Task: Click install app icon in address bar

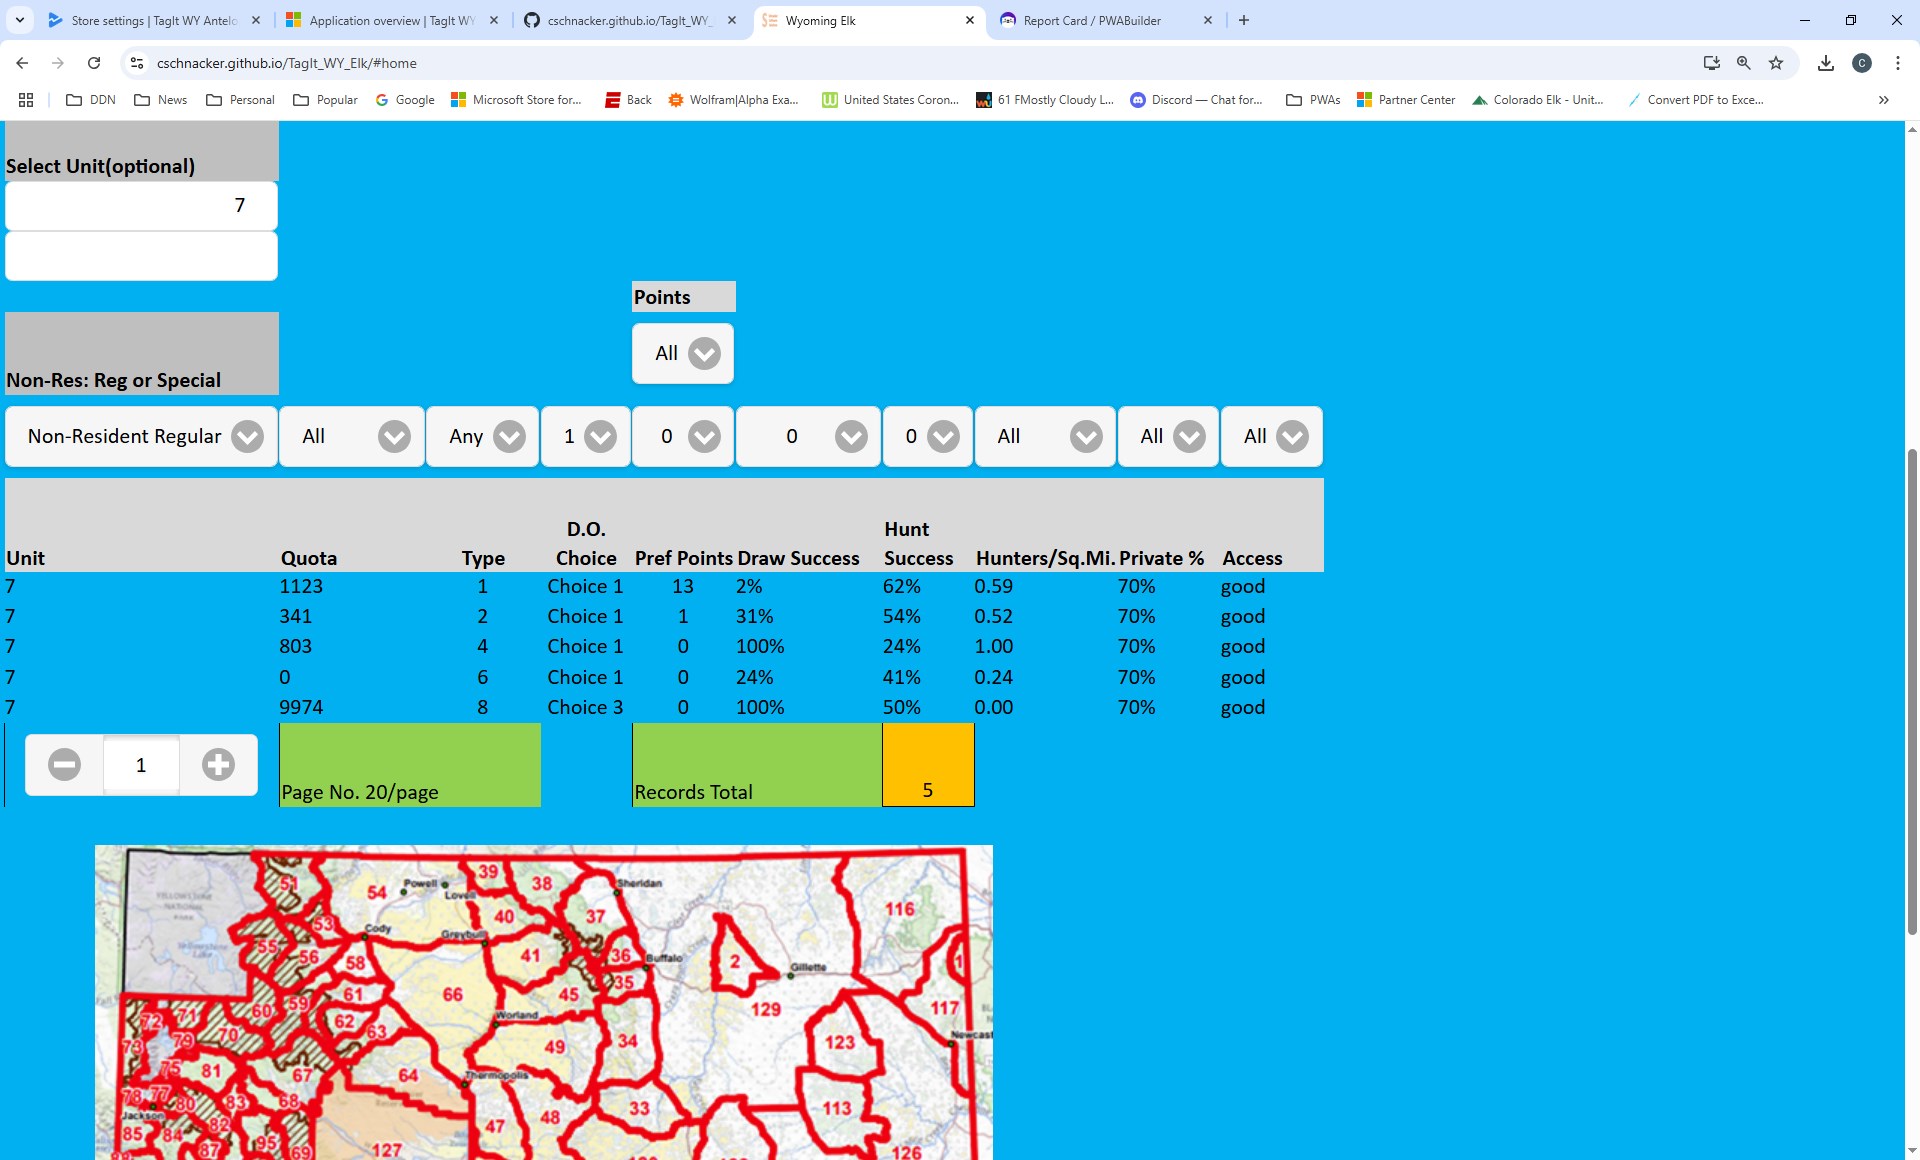Action: tap(1711, 63)
